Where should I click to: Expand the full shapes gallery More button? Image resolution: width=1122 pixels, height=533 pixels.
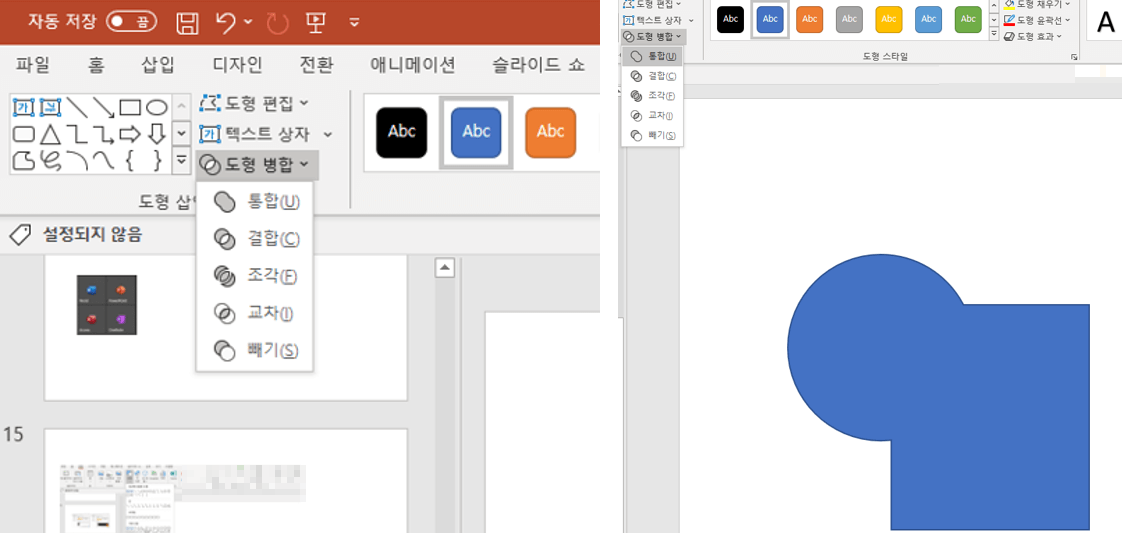pos(181,160)
